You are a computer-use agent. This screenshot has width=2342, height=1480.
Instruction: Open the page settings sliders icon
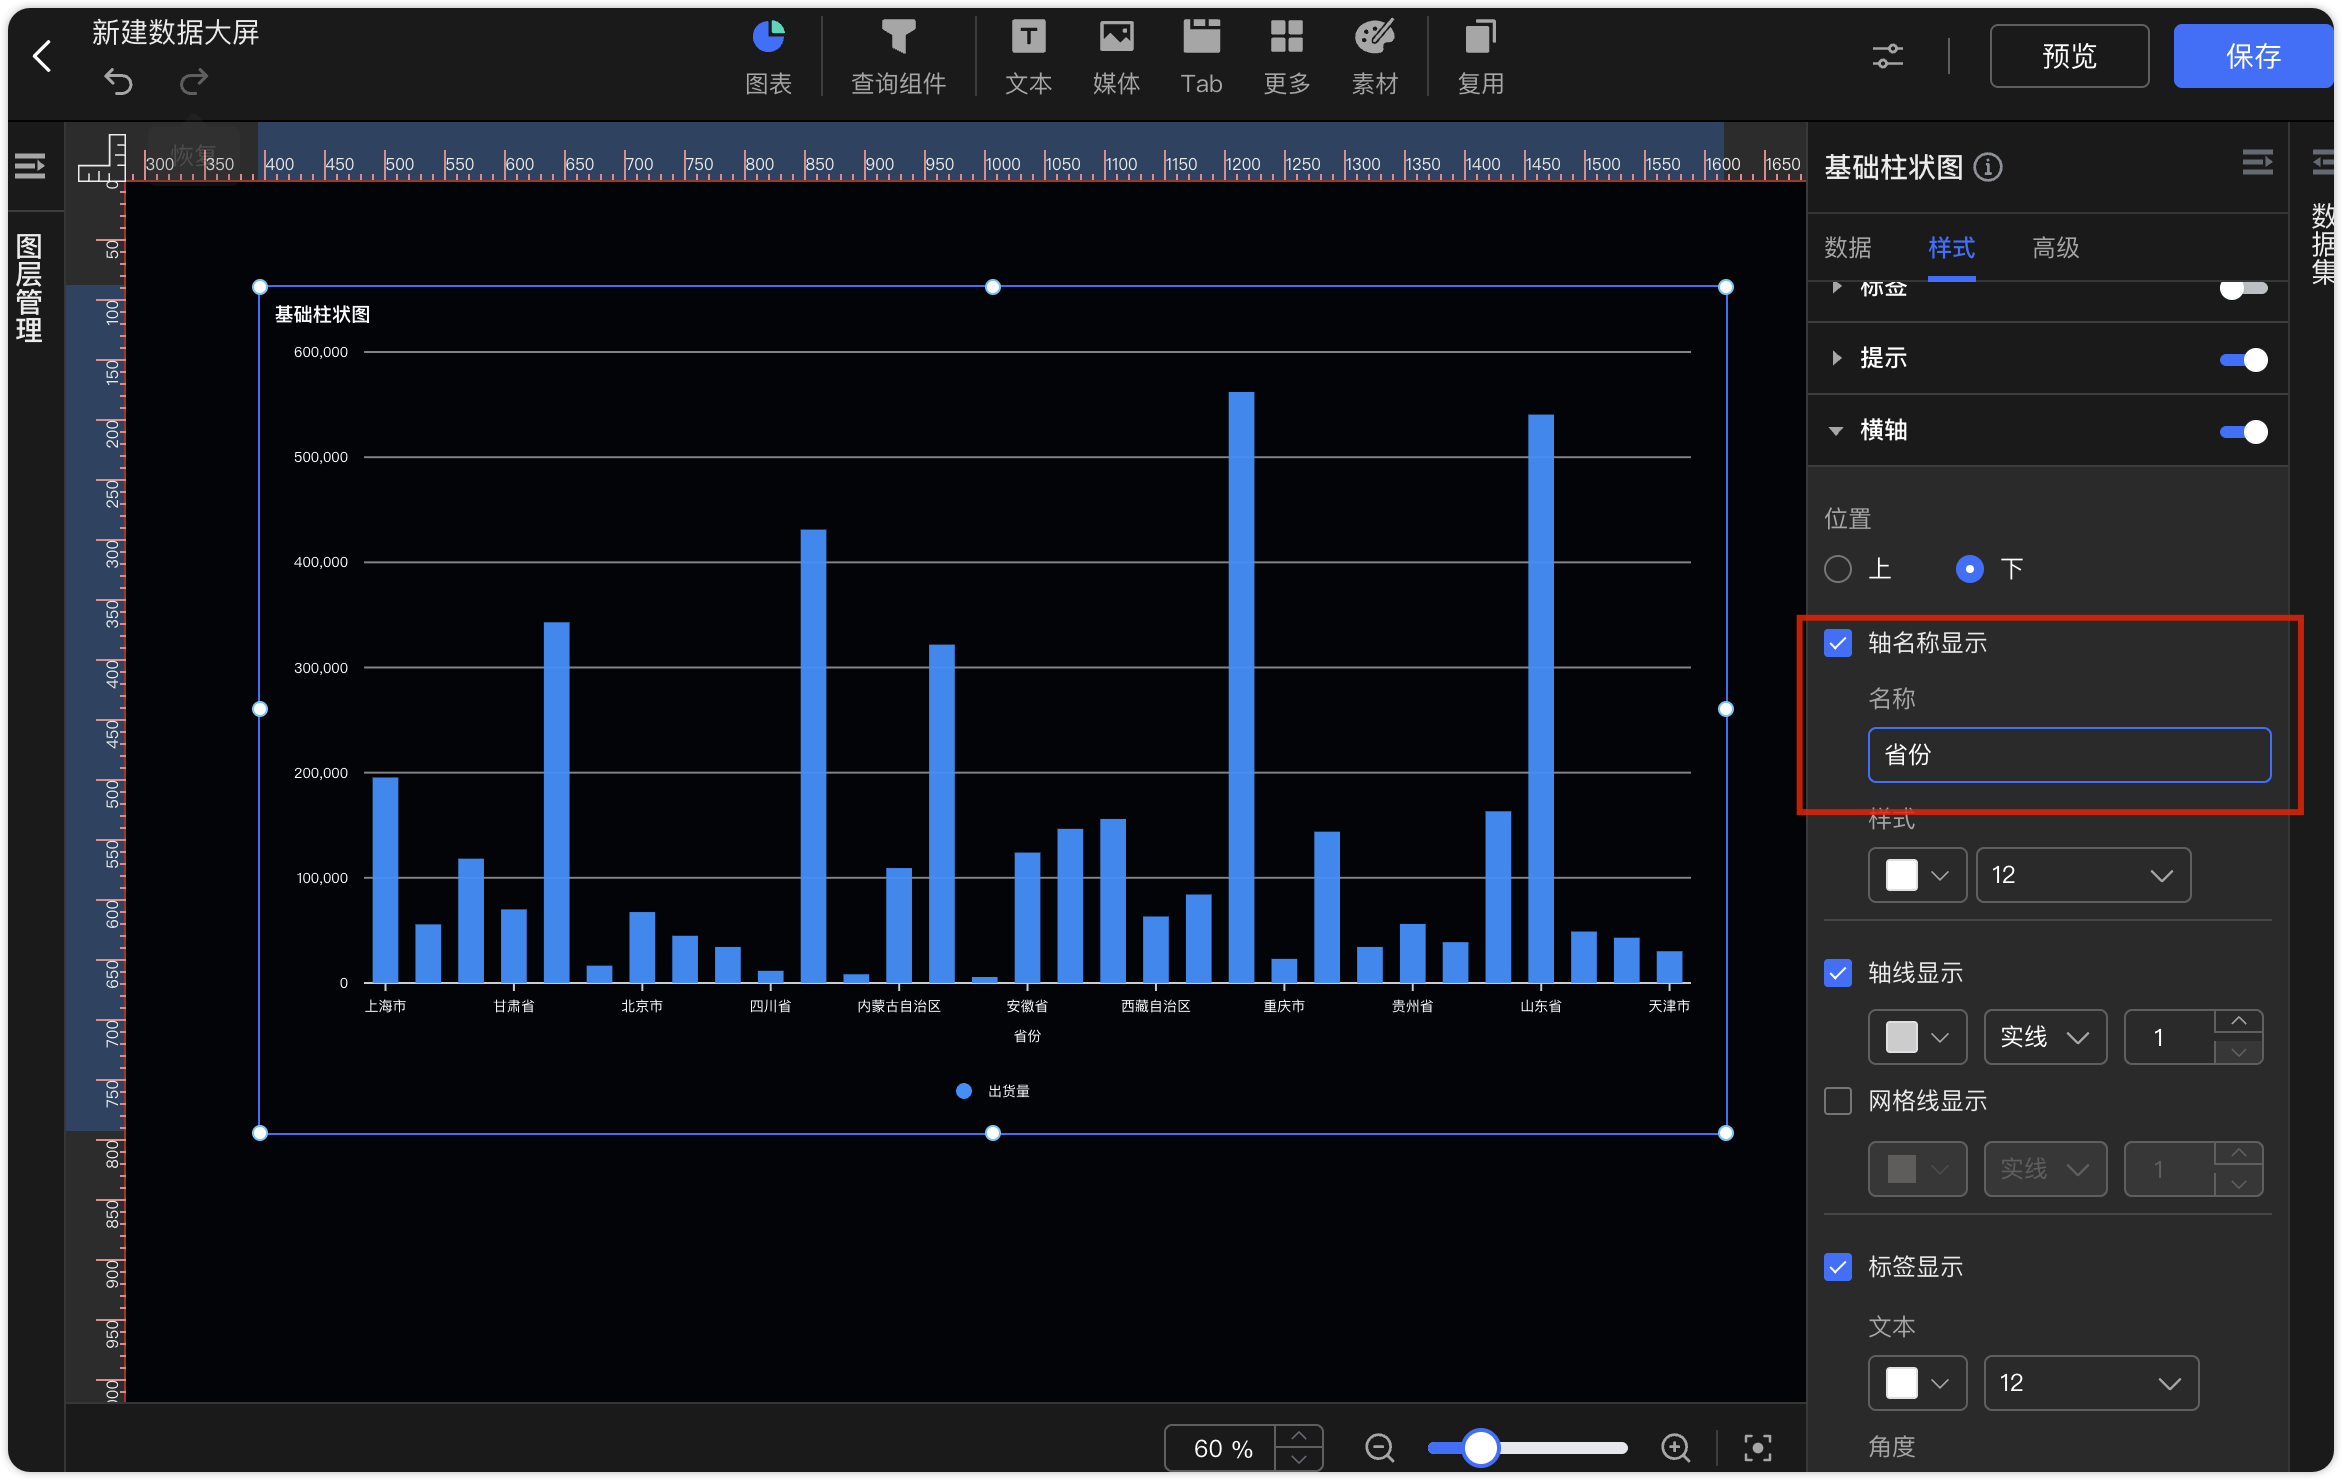tap(1887, 56)
